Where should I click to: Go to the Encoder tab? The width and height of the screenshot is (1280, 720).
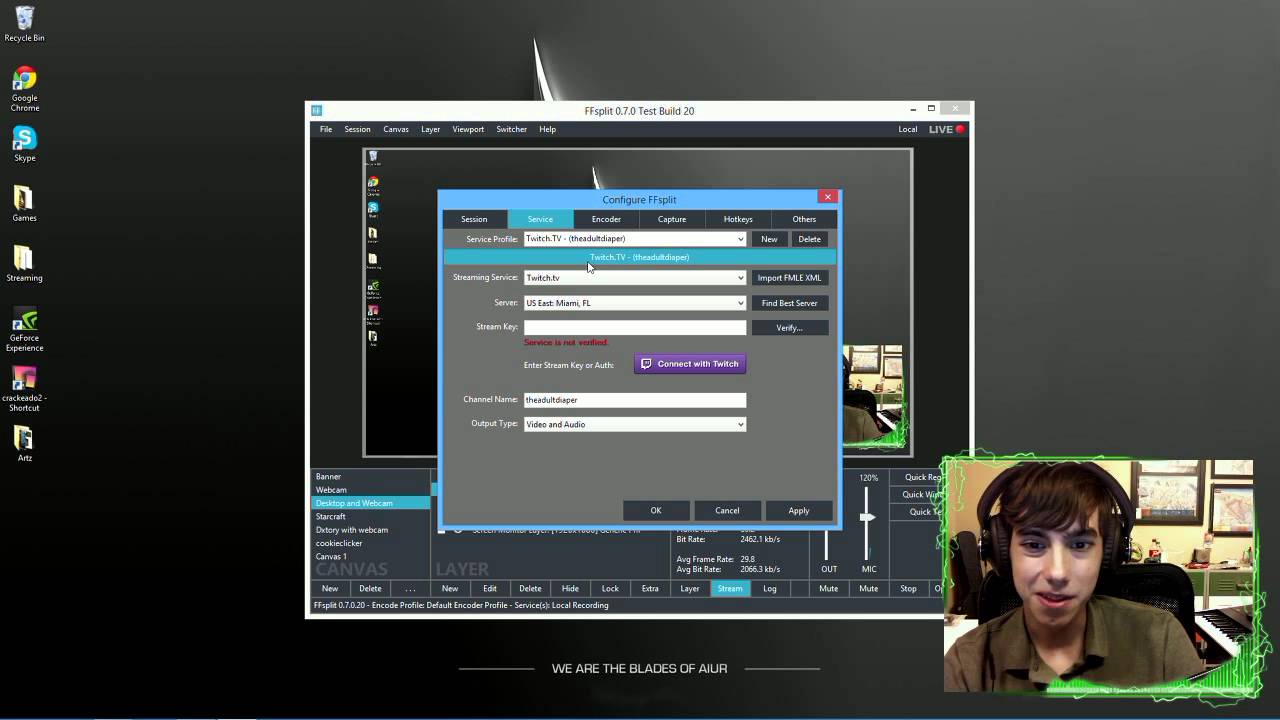pos(606,219)
